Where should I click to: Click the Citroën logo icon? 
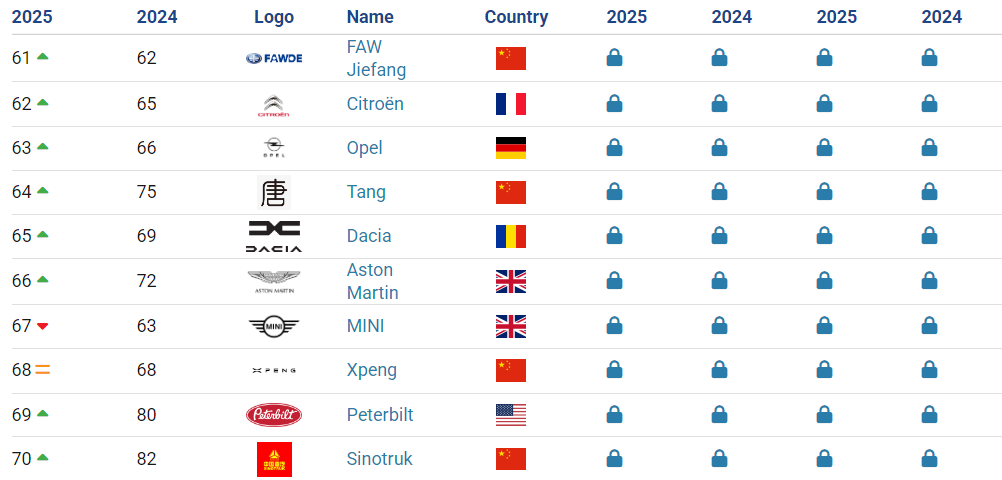pyautogui.click(x=274, y=105)
